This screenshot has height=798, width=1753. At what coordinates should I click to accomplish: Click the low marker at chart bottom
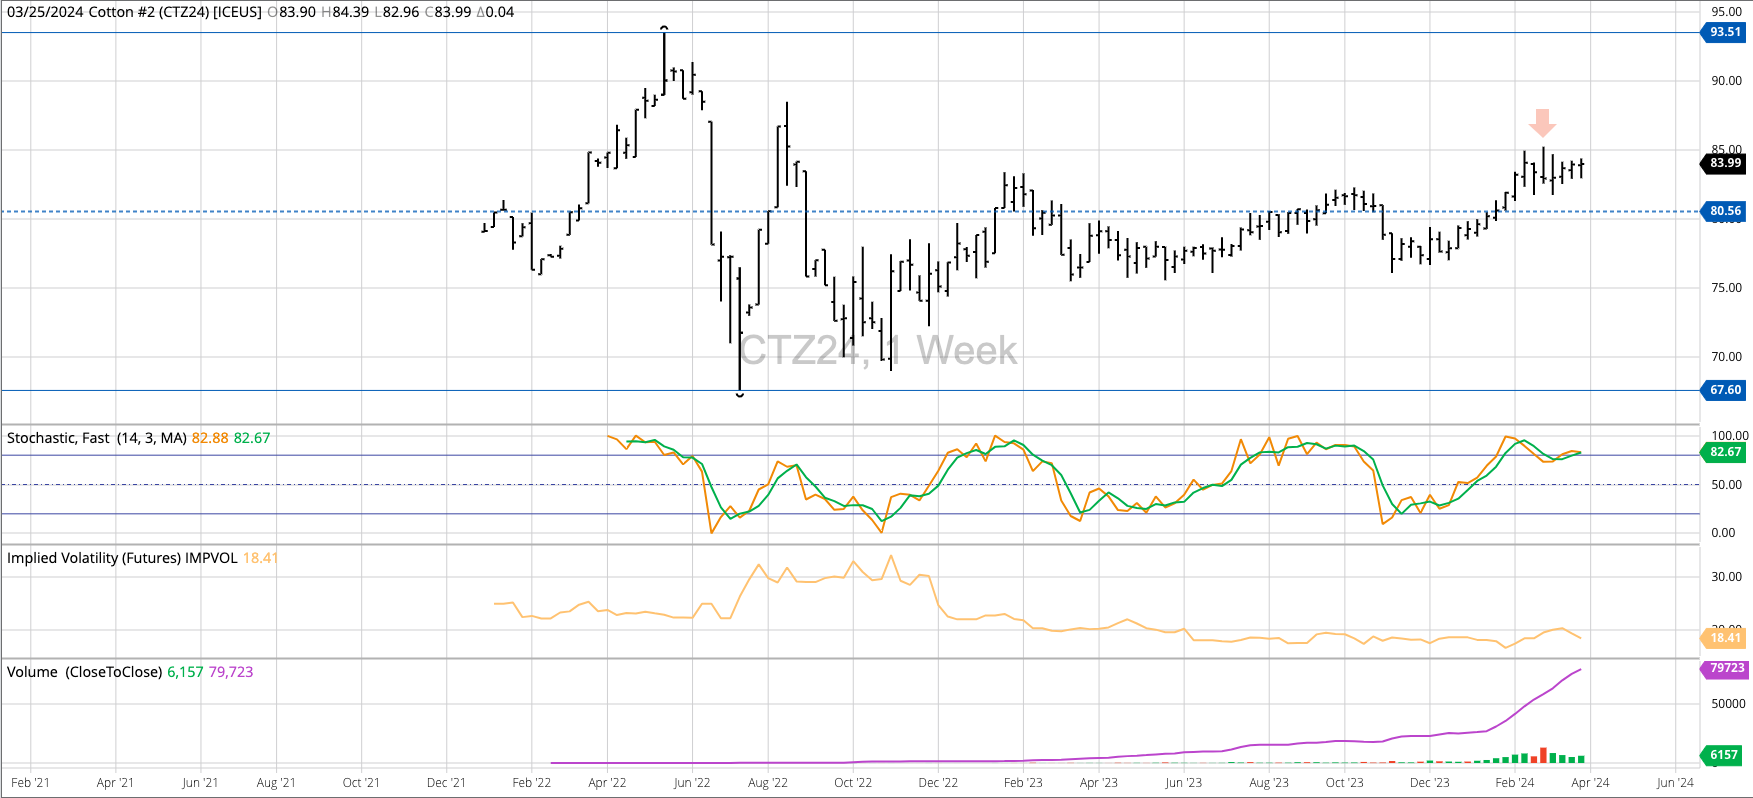pyautogui.click(x=740, y=395)
